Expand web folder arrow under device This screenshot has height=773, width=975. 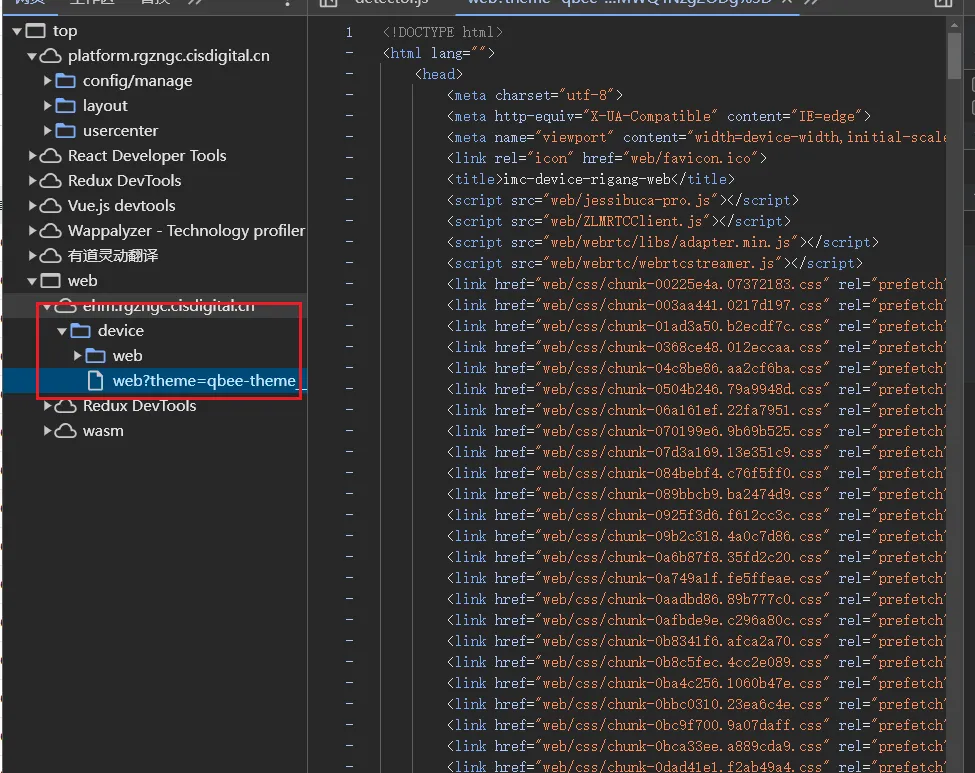[77, 356]
